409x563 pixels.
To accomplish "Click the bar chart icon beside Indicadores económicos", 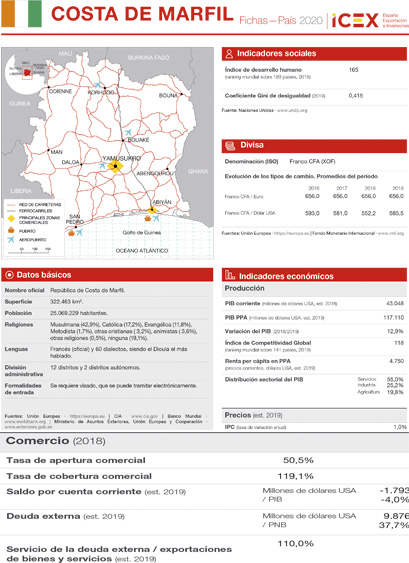I will point(230,275).
